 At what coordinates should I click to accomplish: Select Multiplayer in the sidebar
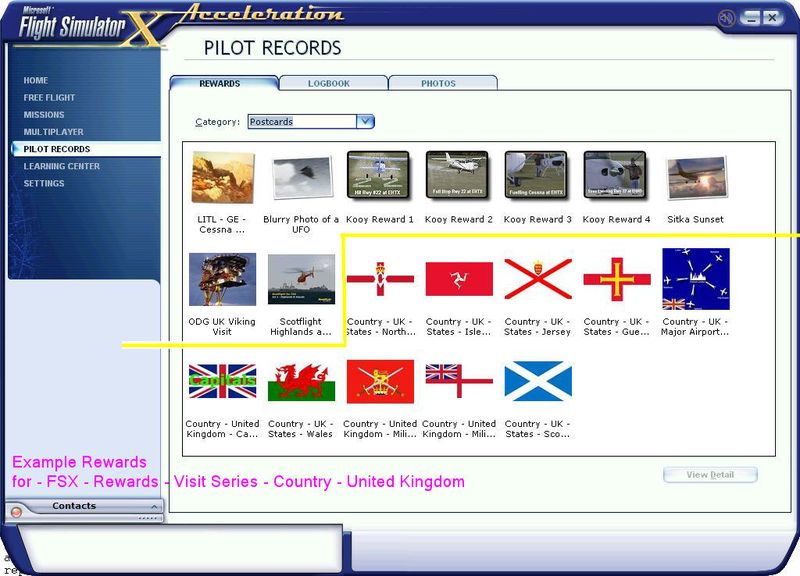54,132
